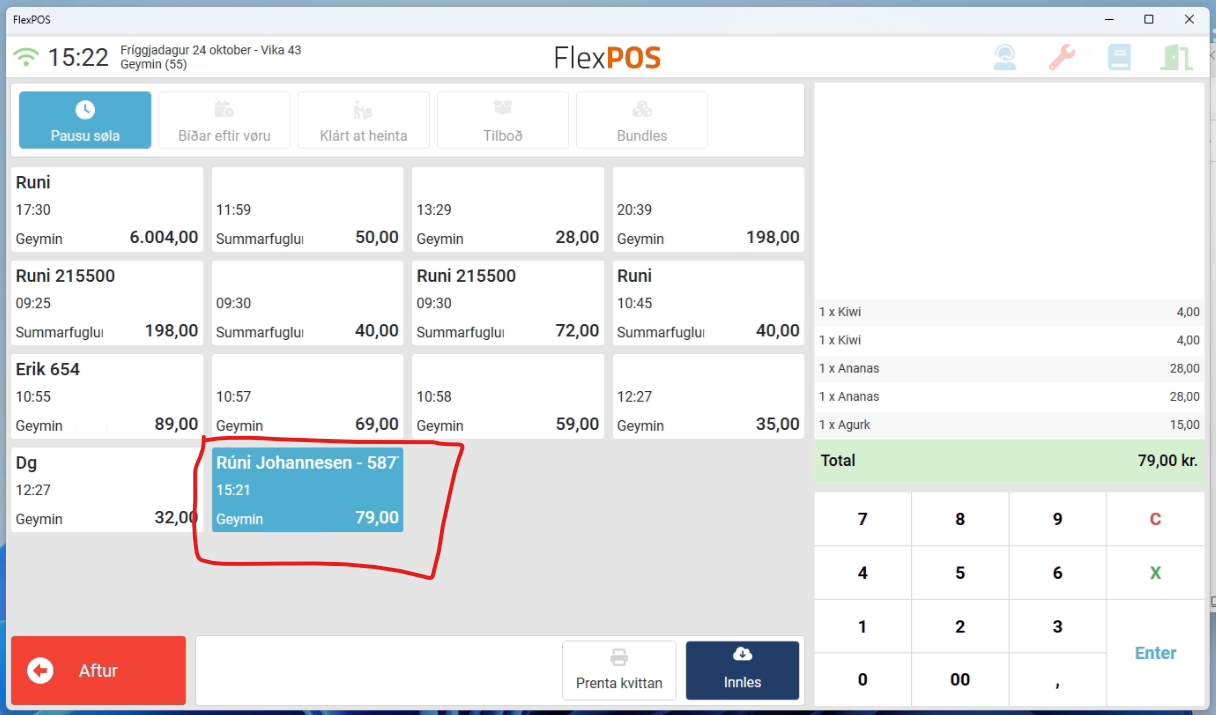Click the customer support headset icon
Viewport: 1216px width, 715px height.
tap(1005, 57)
